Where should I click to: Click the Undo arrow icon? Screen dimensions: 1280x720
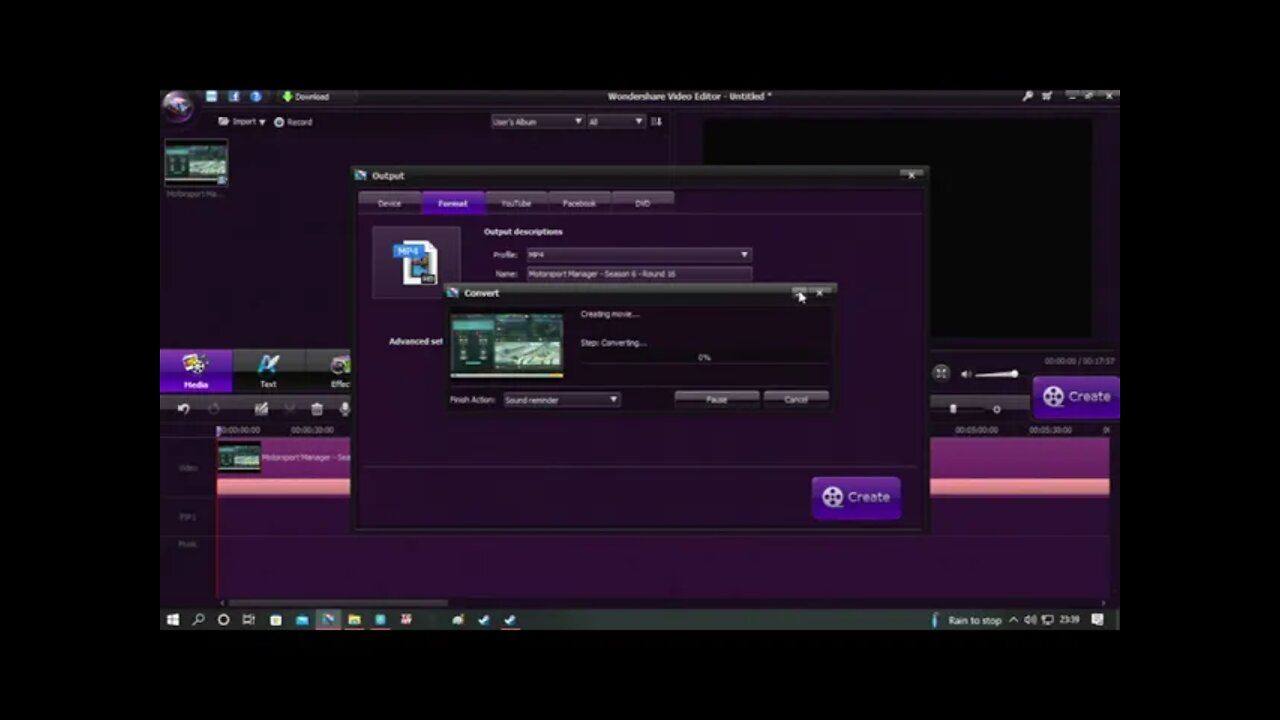pos(183,409)
